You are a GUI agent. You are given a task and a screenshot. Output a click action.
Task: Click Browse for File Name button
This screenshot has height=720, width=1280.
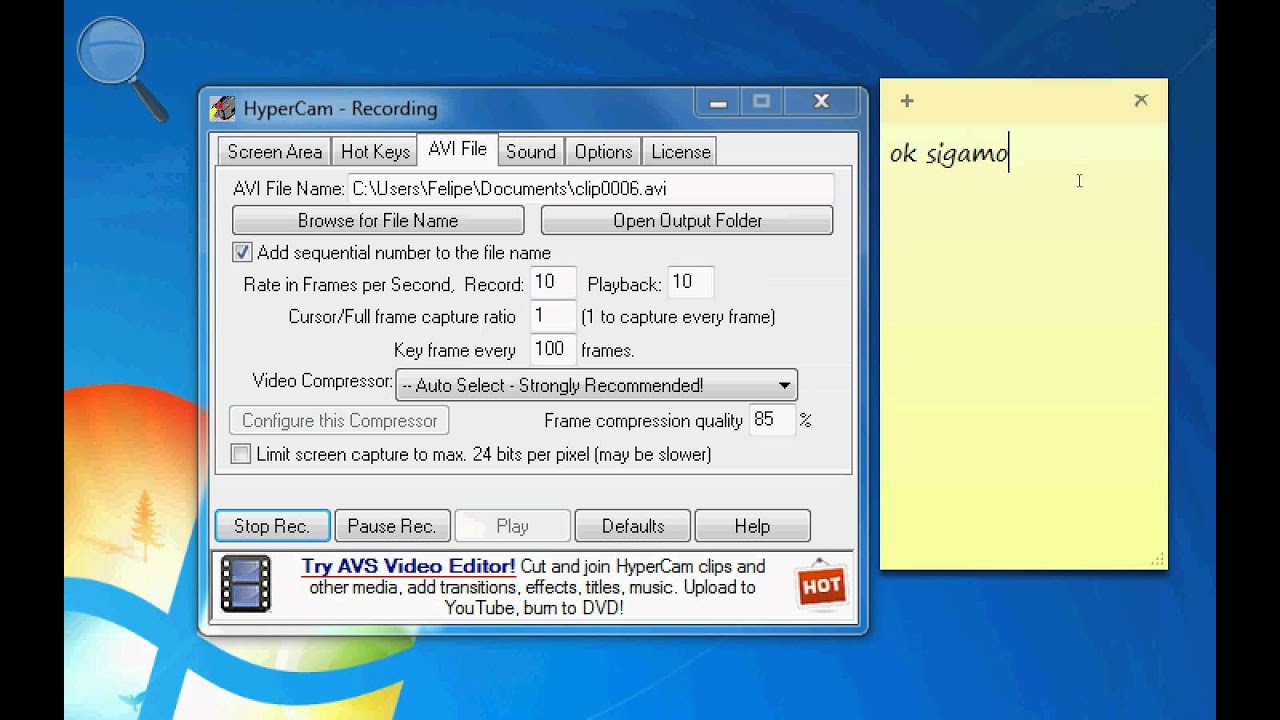pos(378,220)
